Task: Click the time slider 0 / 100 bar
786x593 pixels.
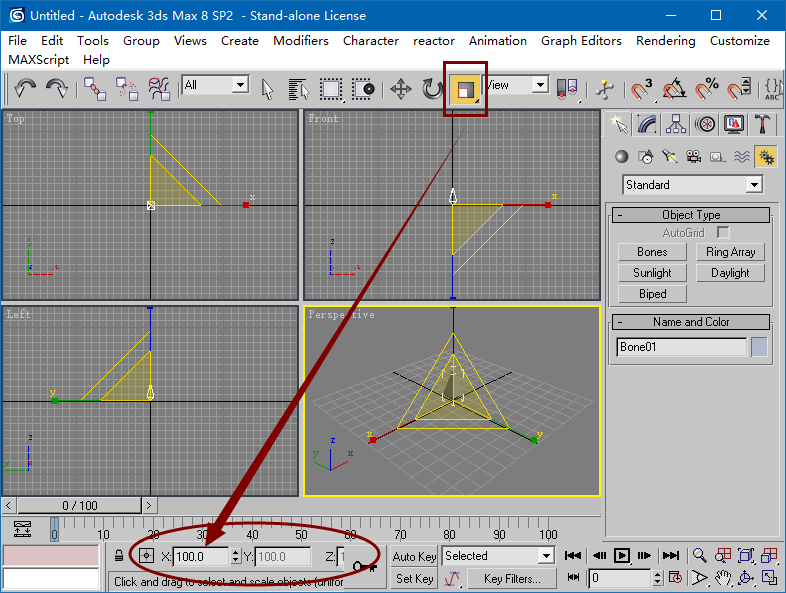Action: click(80, 505)
